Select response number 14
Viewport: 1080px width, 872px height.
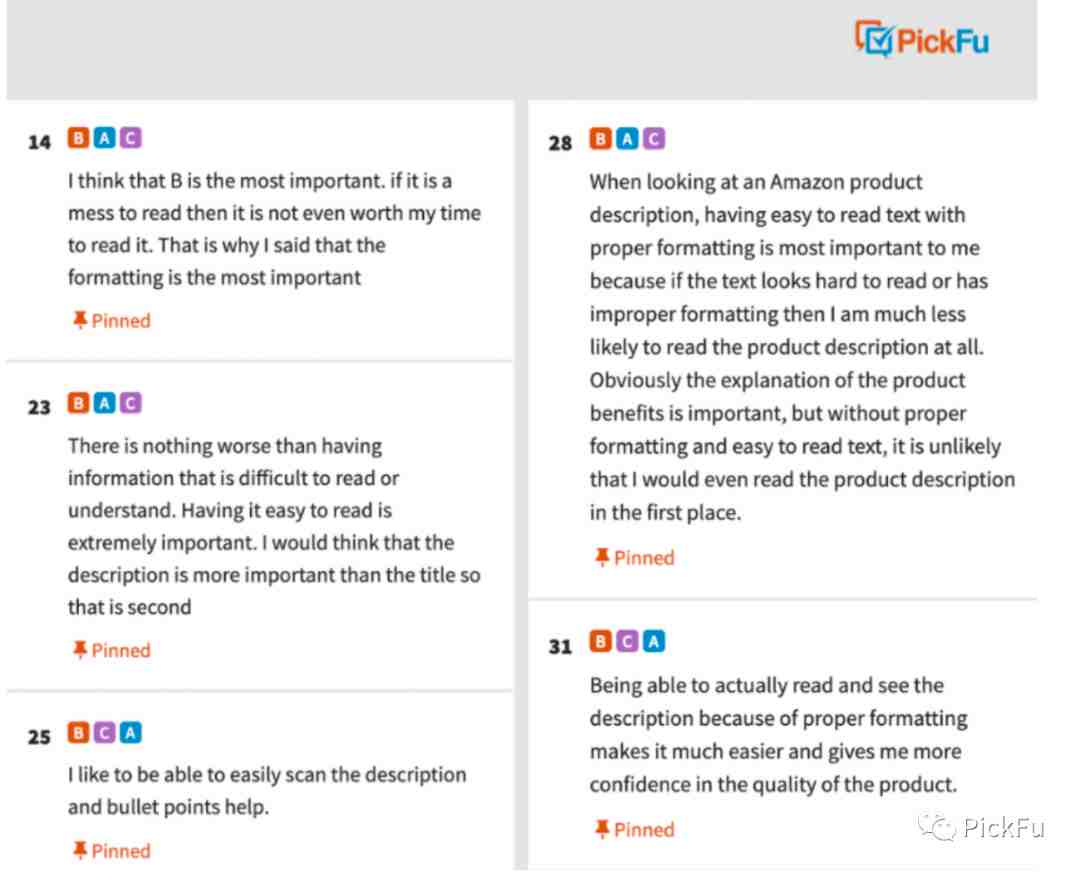(x=39, y=142)
